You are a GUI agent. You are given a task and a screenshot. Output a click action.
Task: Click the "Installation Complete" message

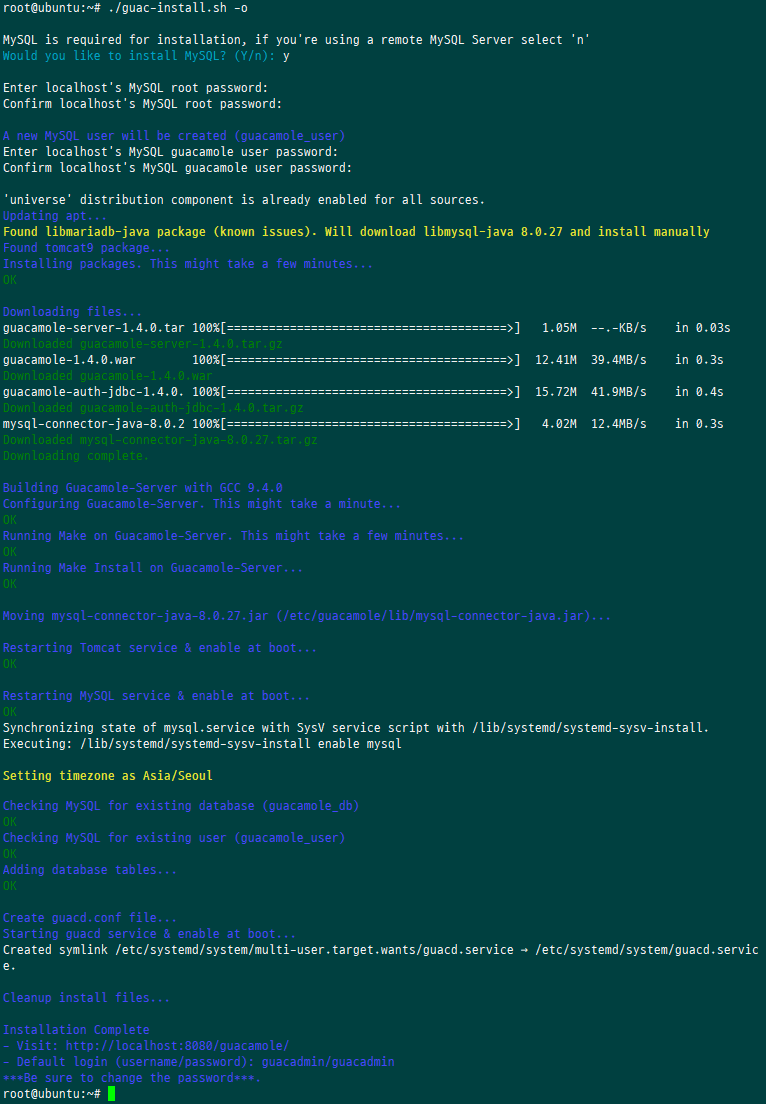click(x=76, y=1030)
